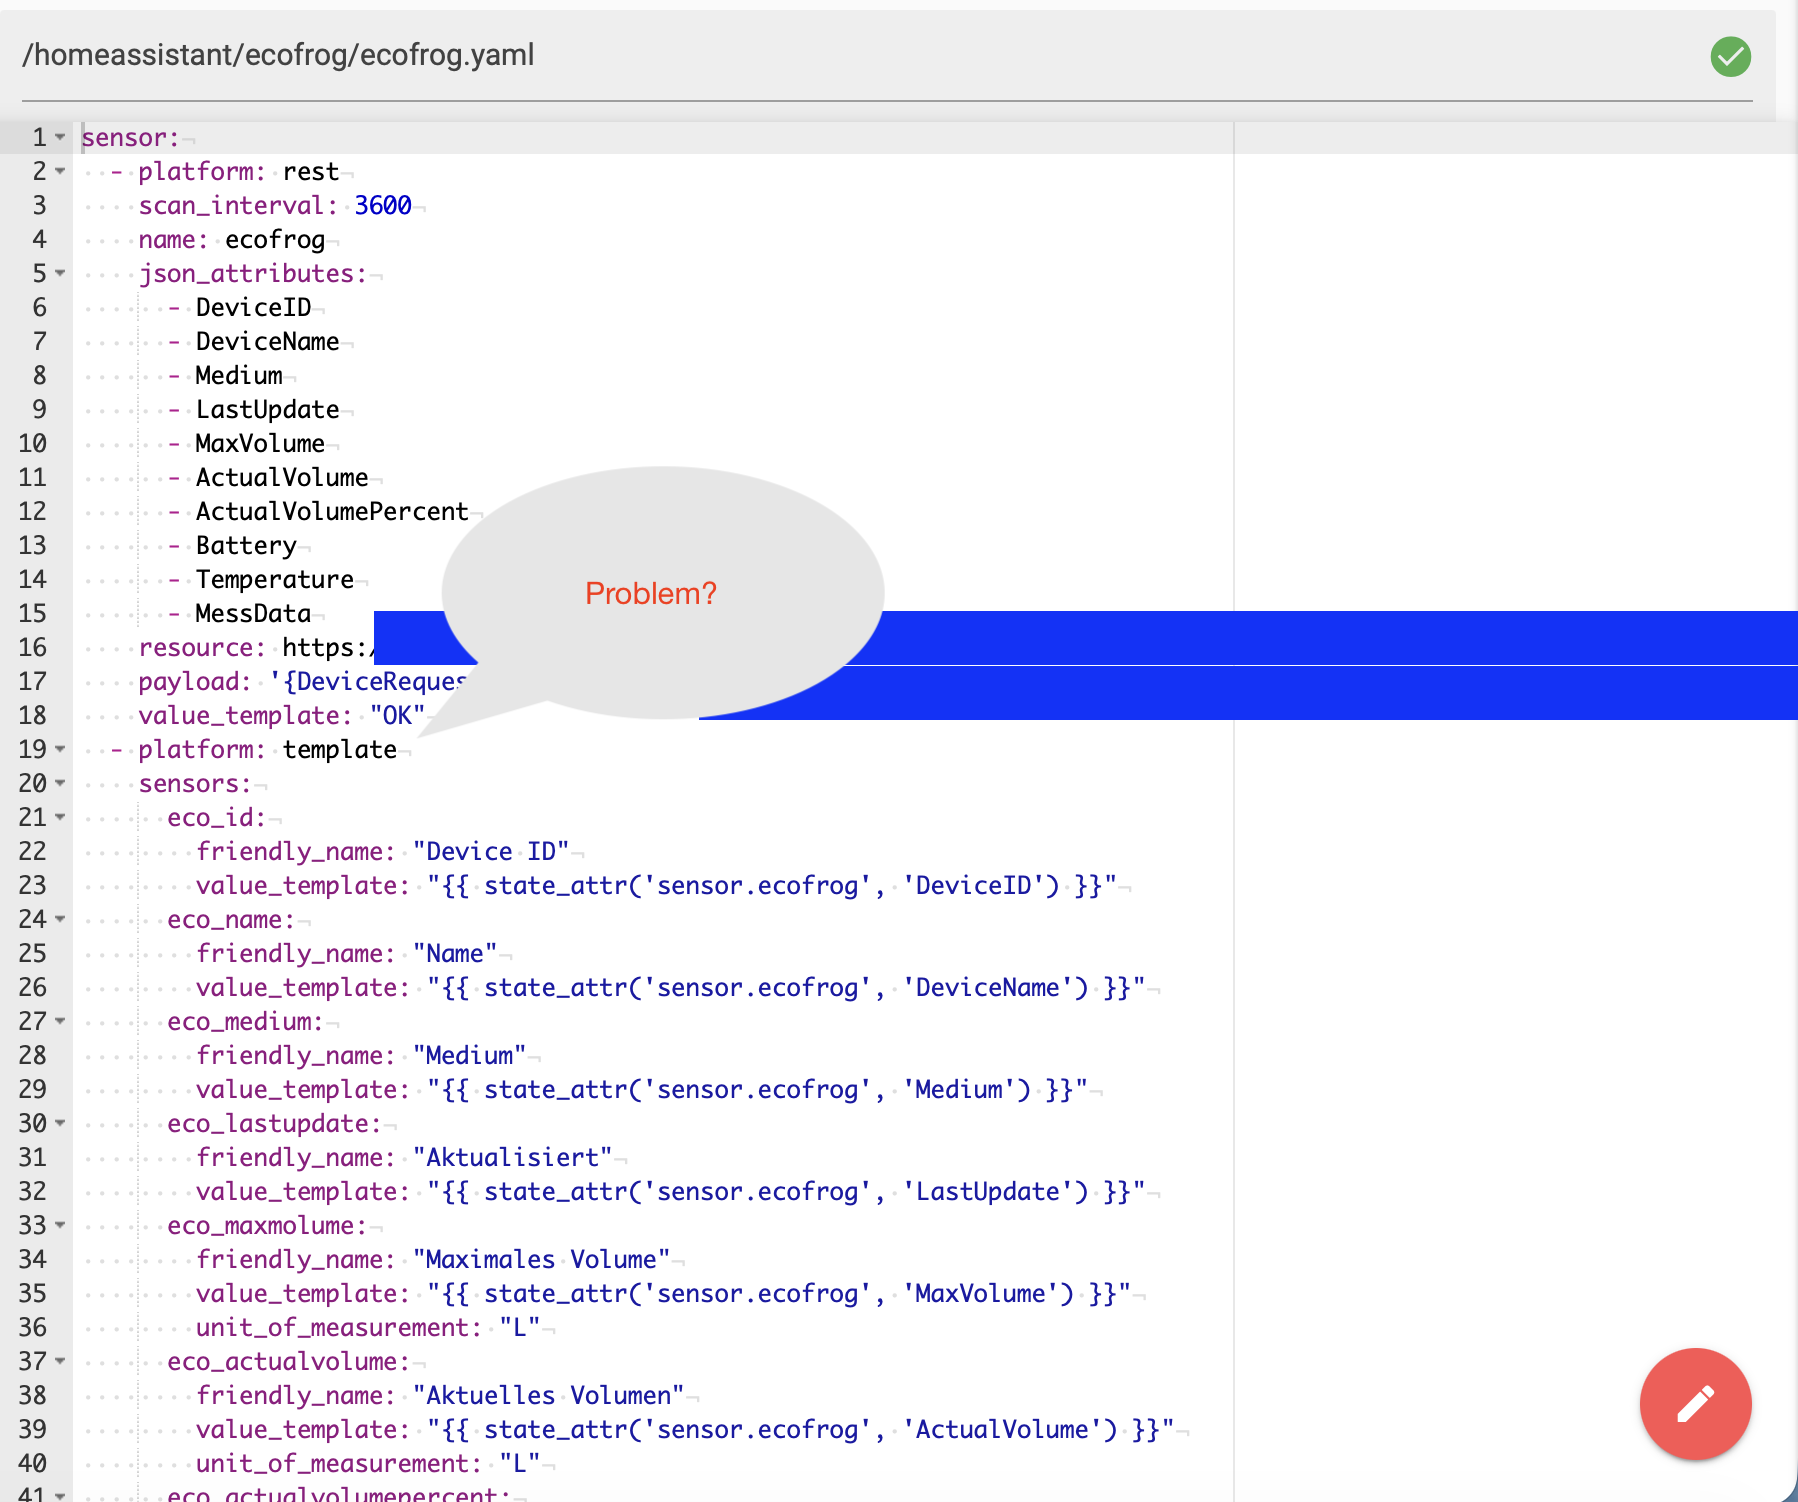The height and width of the screenshot is (1502, 1798).
Task: Click the LastUpdate attribute entry
Action: tap(267, 409)
